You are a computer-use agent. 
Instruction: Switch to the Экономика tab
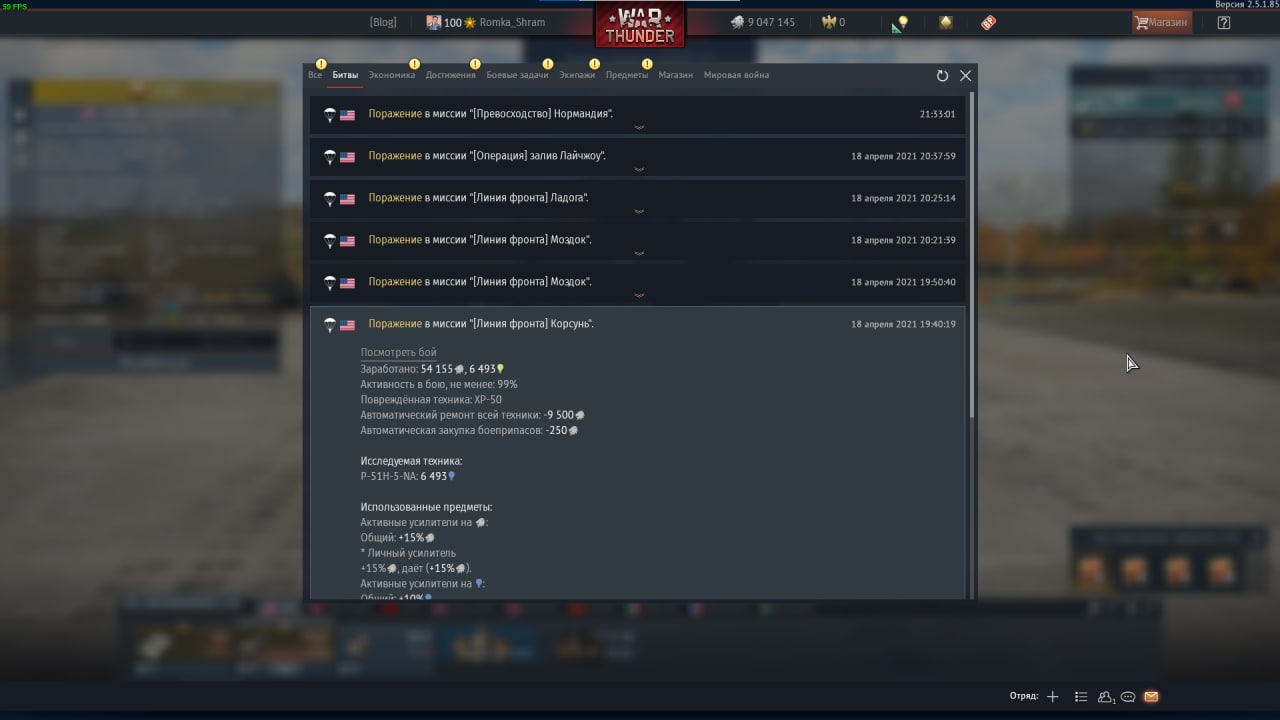(391, 75)
